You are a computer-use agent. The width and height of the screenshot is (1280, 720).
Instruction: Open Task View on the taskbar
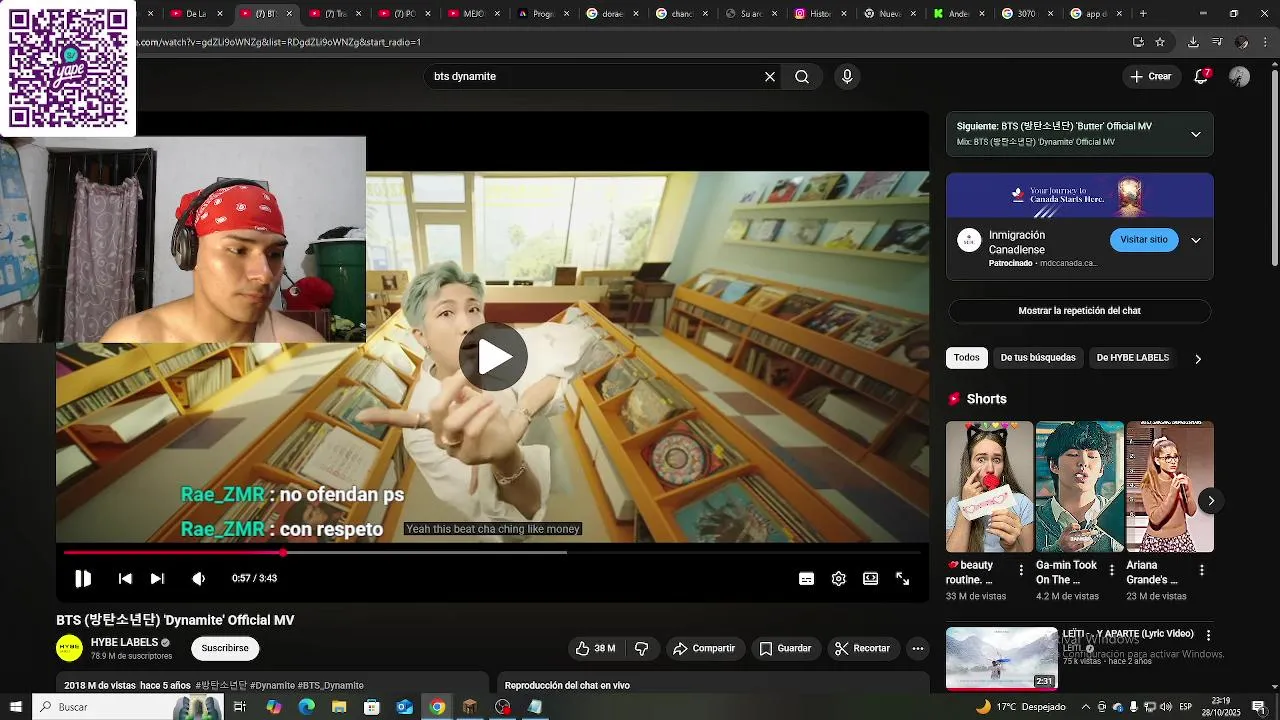click(x=240, y=707)
